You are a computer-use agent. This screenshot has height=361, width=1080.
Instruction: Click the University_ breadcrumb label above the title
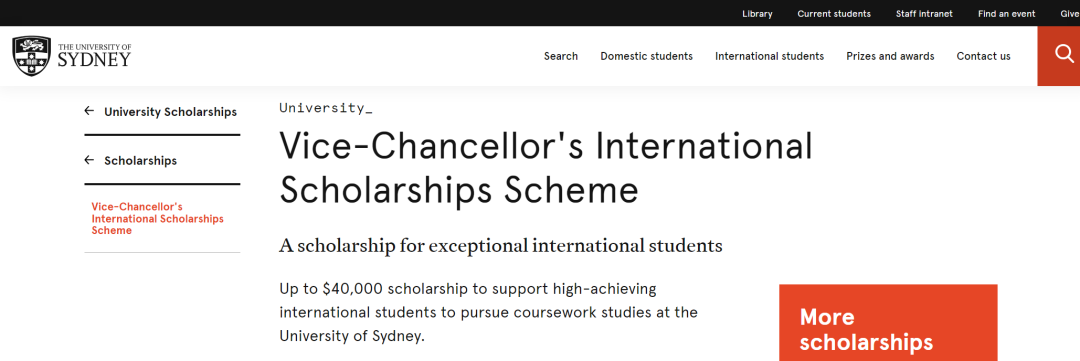point(326,107)
